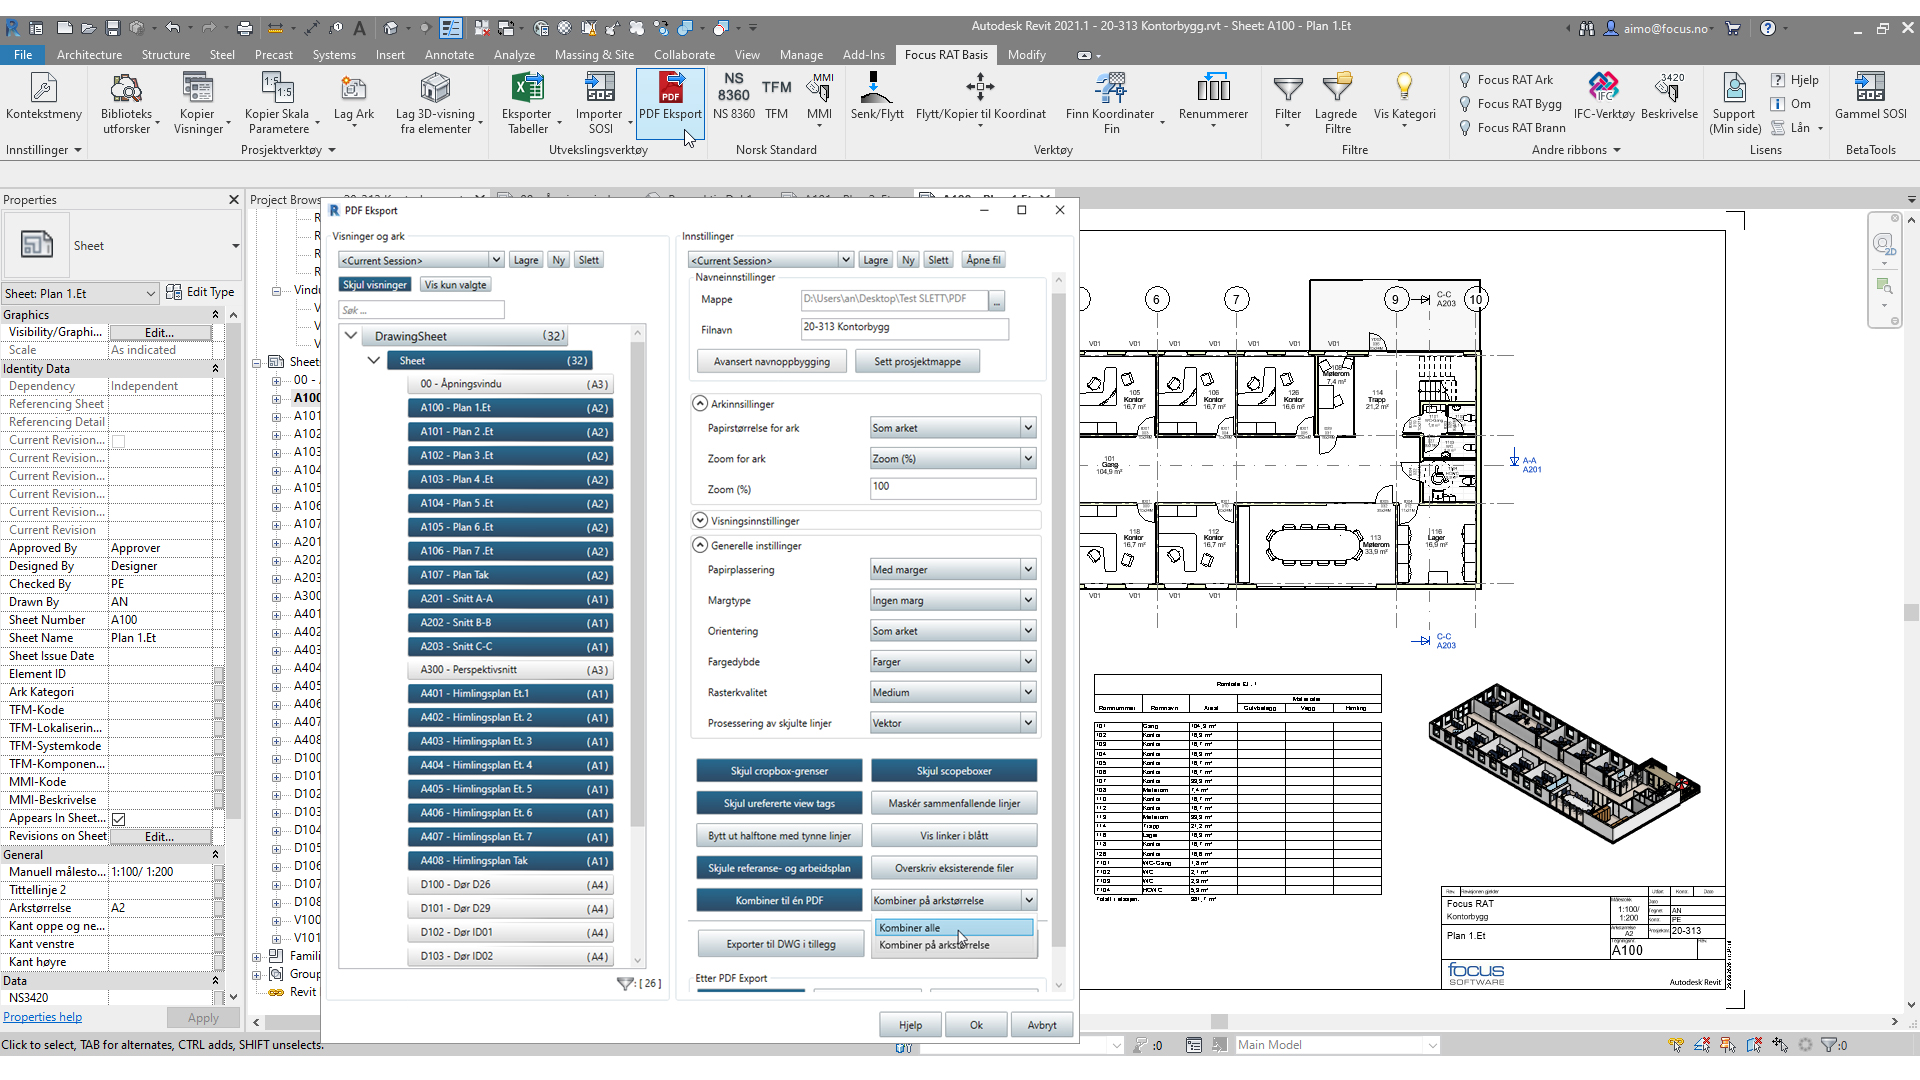The height and width of the screenshot is (1080, 1920).
Task: Toggle Appears In Sheet List checkbox
Action: point(118,819)
